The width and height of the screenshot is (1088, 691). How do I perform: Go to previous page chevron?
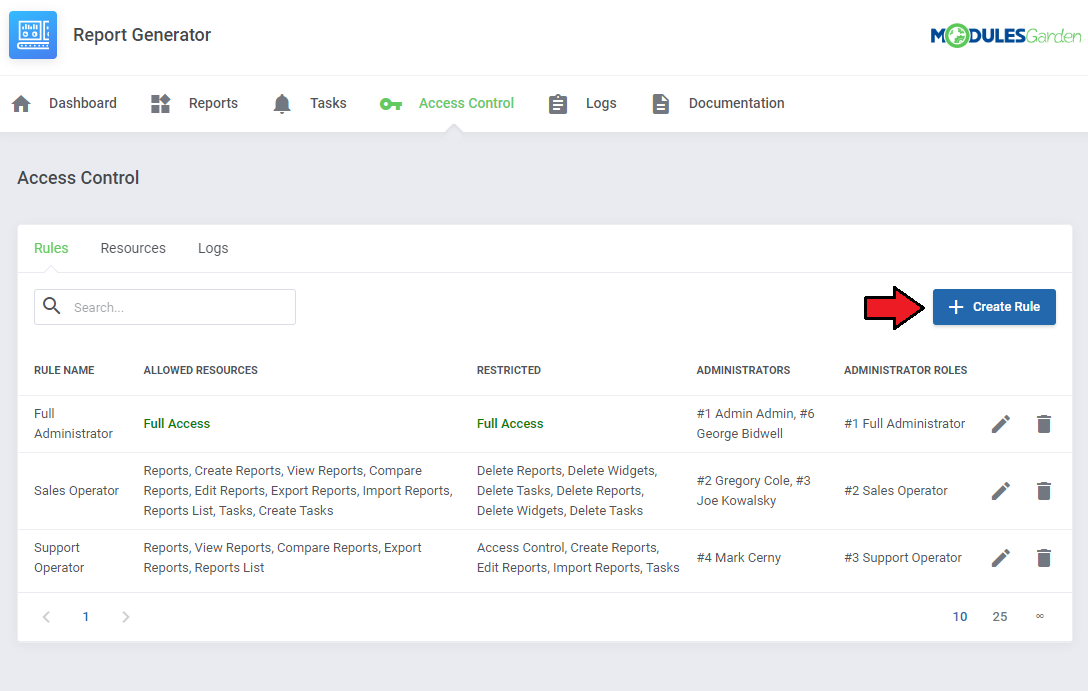(46, 617)
